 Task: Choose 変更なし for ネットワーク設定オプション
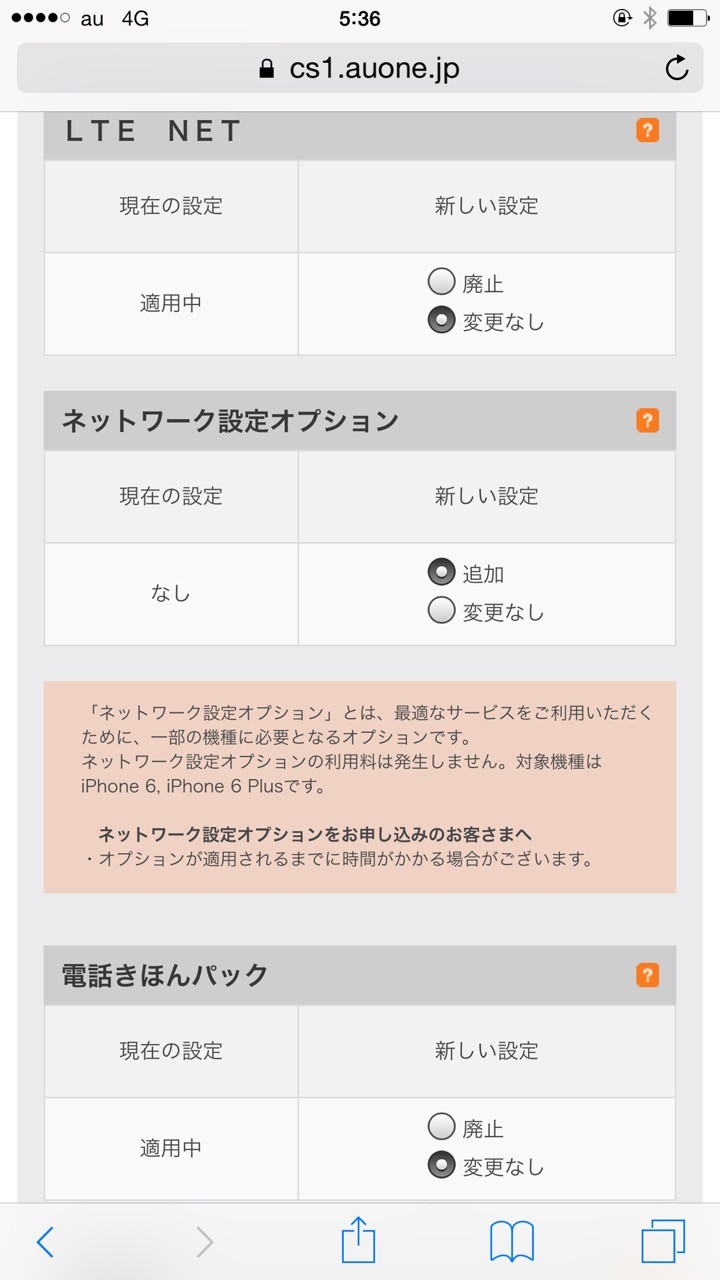[x=441, y=611]
